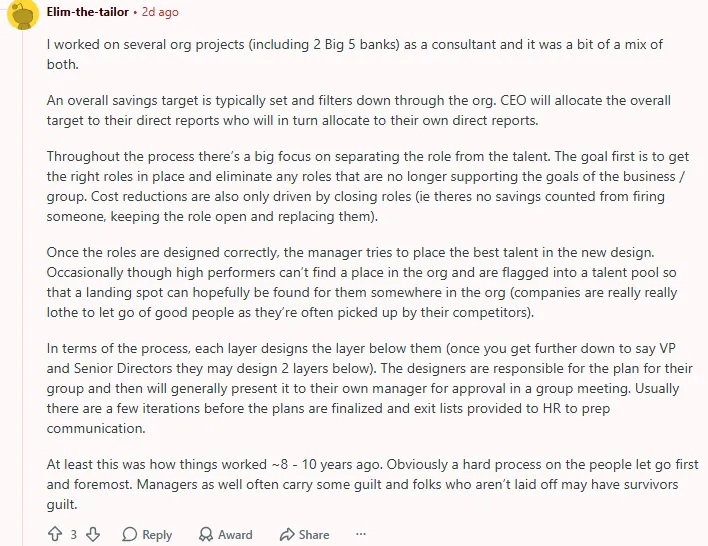
Task: Downvote this comment with the down arrow
Action: [93, 534]
